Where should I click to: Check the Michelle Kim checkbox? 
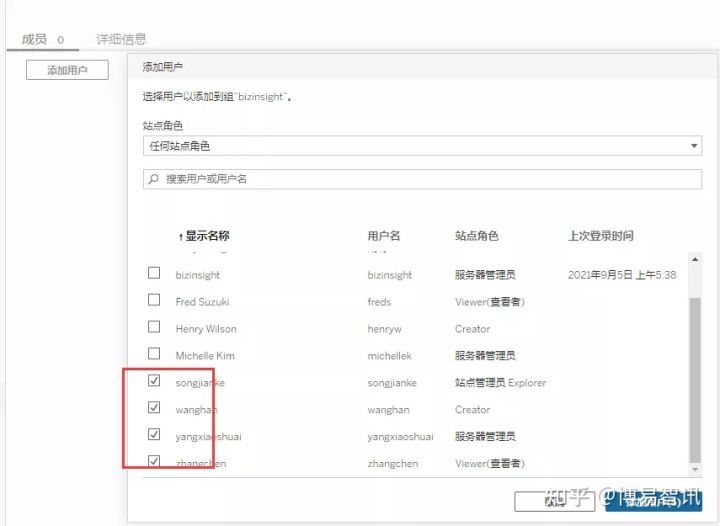(x=154, y=354)
